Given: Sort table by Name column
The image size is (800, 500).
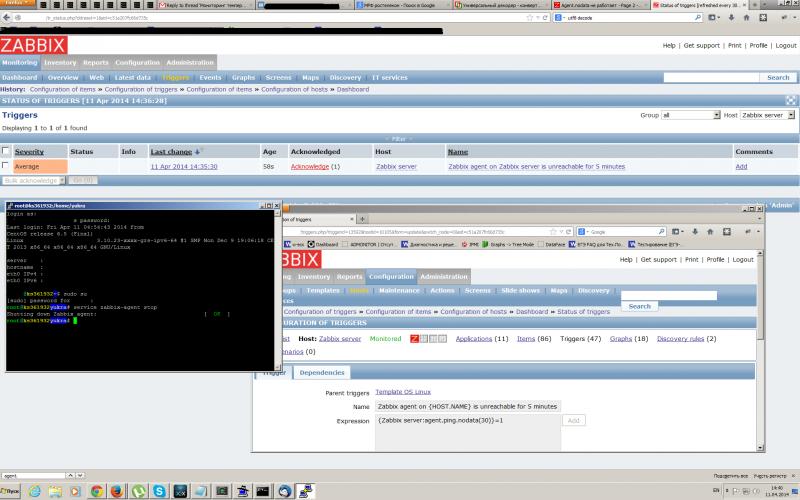Looking at the screenshot, I should click(x=458, y=152).
